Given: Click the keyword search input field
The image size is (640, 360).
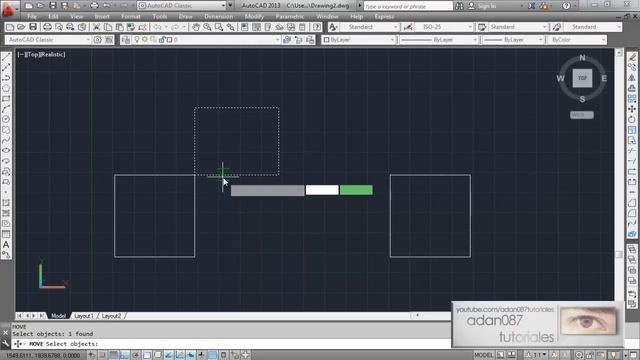Looking at the screenshot, I should point(408,6).
